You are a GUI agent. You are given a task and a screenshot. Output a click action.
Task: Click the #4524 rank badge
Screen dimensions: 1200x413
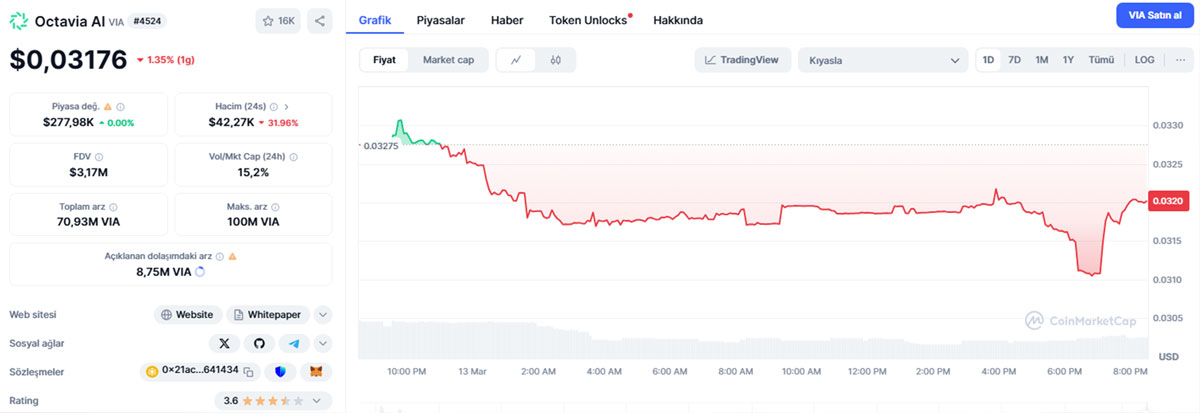point(147,20)
